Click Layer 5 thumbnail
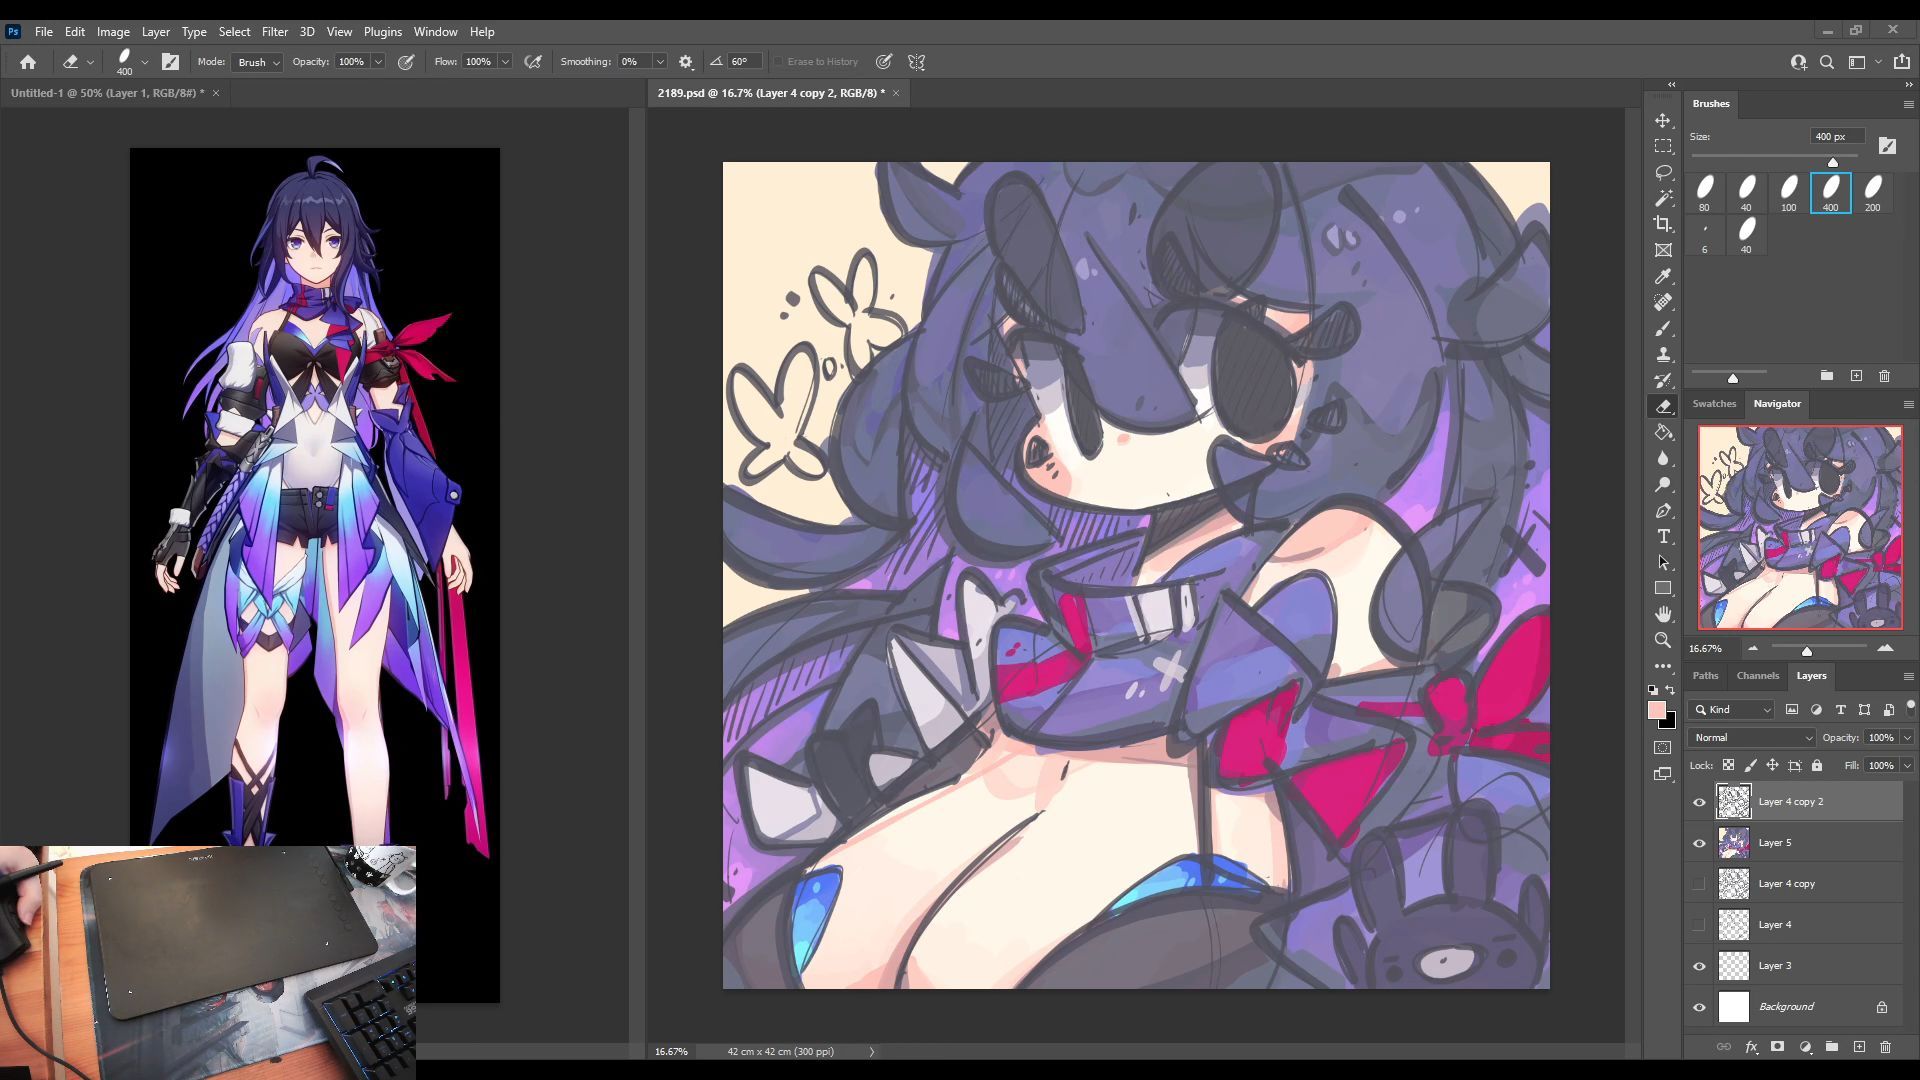Viewport: 1920px width, 1080px height. tap(1734, 843)
